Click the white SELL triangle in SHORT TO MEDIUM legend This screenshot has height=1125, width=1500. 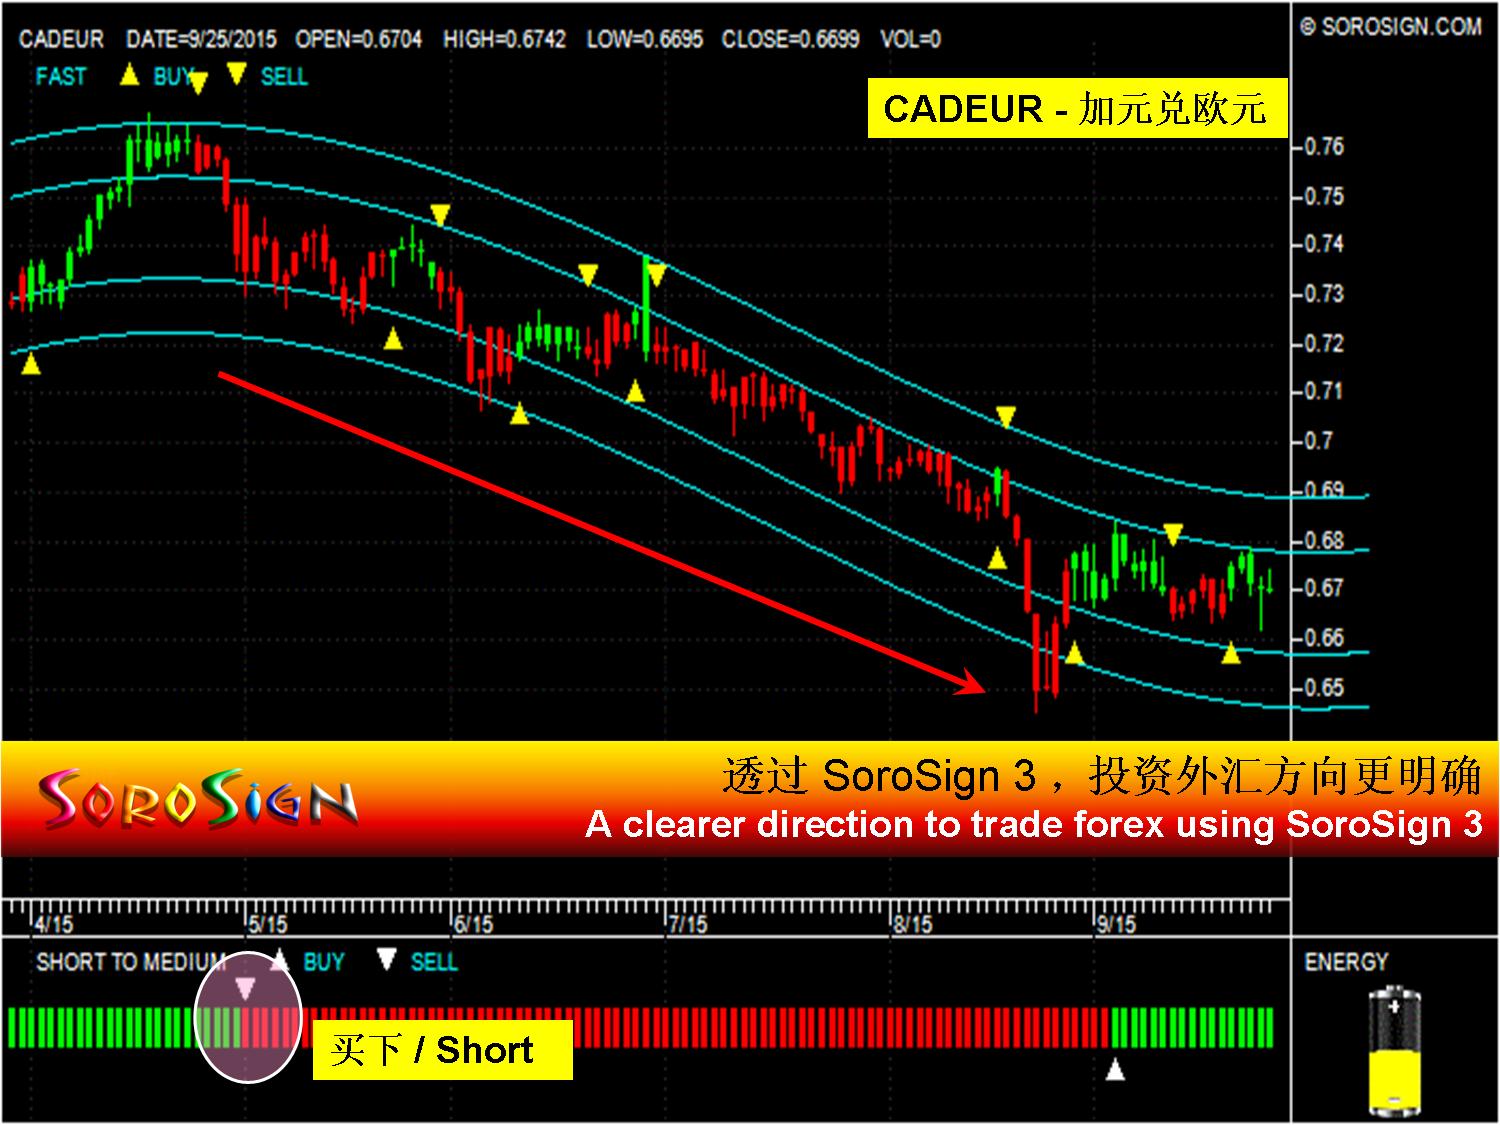pos(387,961)
